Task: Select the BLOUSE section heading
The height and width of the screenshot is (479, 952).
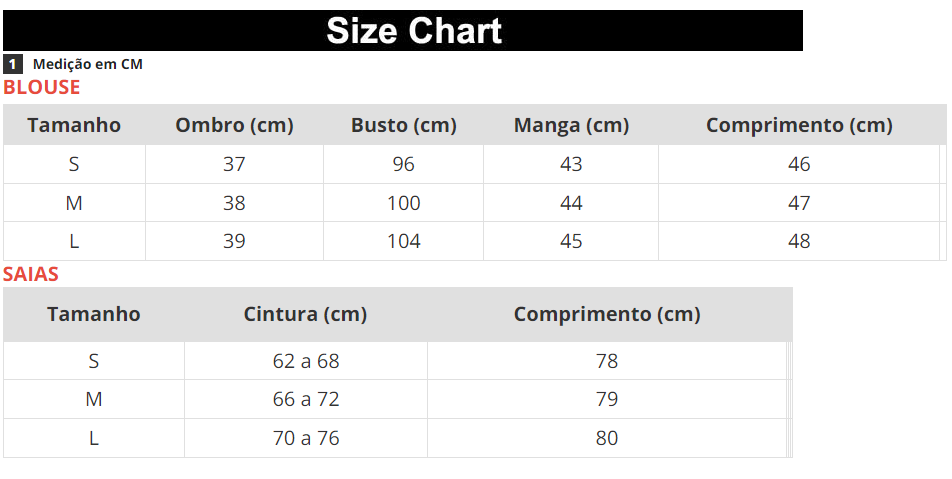Action: pyautogui.click(x=41, y=87)
